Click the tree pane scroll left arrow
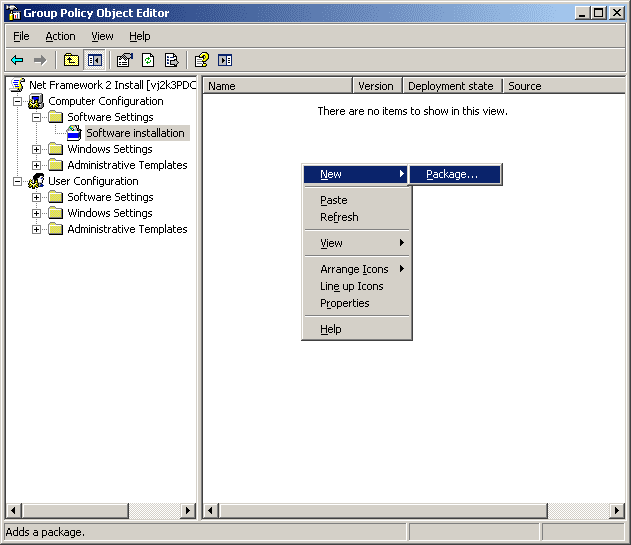 [x=14, y=511]
